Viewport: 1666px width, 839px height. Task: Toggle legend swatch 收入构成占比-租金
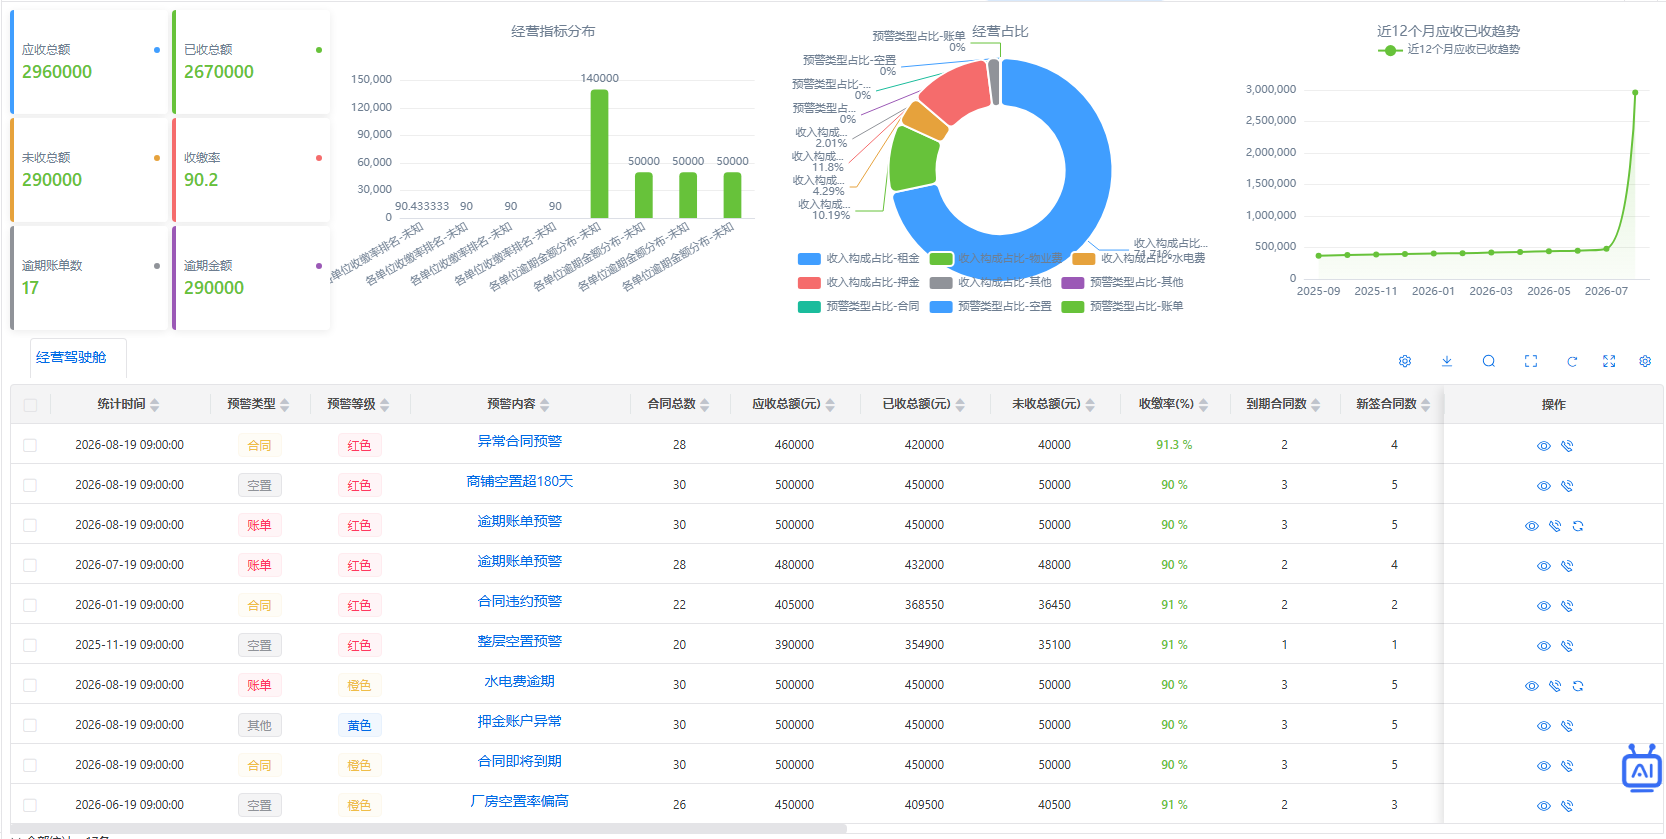pyautogui.click(x=809, y=258)
